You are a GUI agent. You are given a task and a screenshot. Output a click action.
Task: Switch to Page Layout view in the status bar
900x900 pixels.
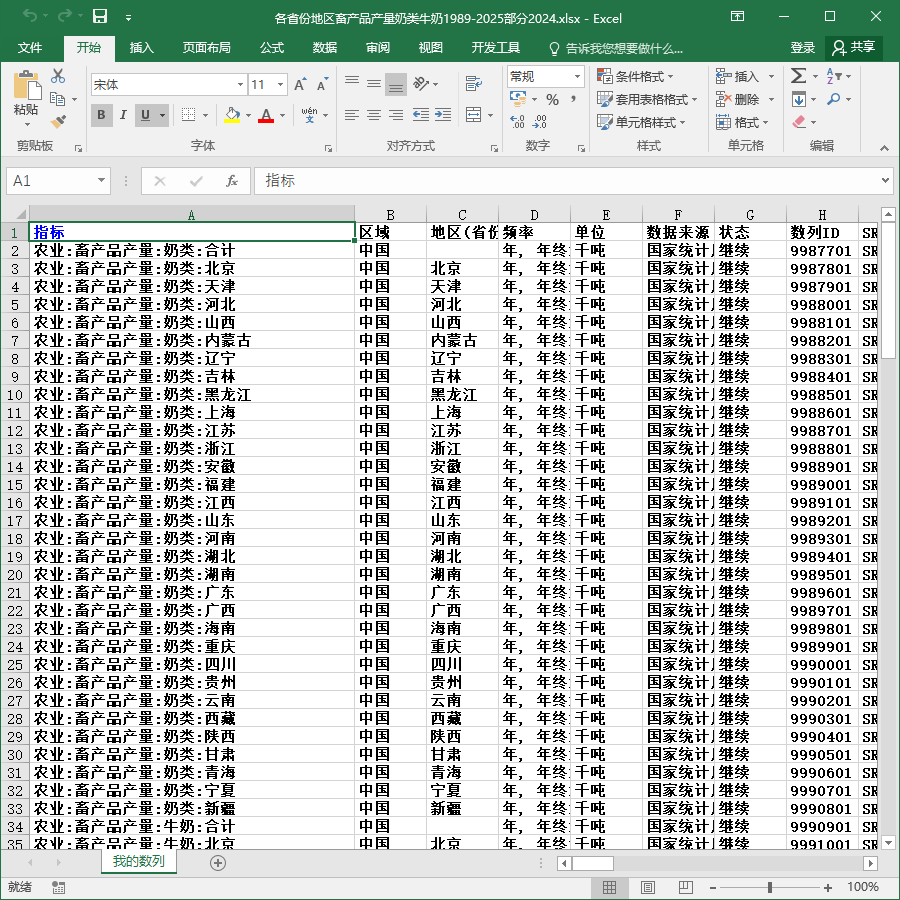click(x=647, y=887)
